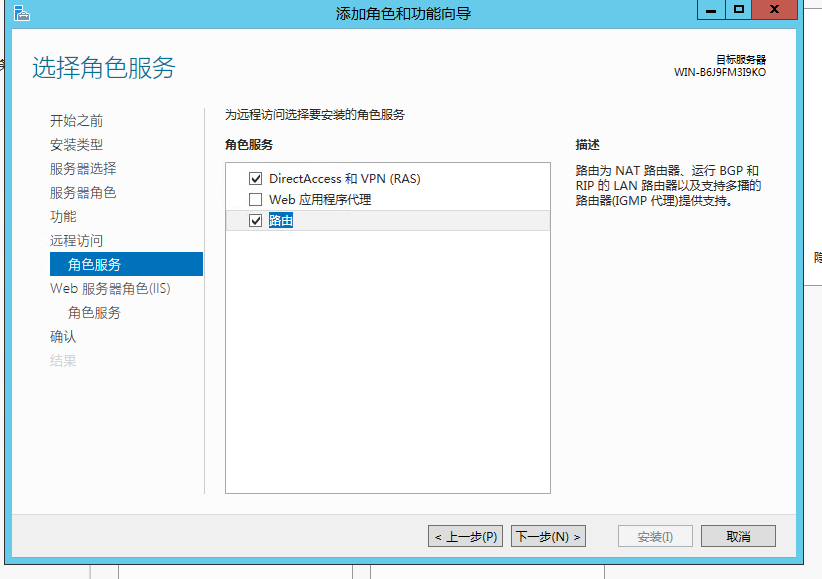Open the Web 服务器角色(IIS) step
822x579 pixels.
coord(110,288)
